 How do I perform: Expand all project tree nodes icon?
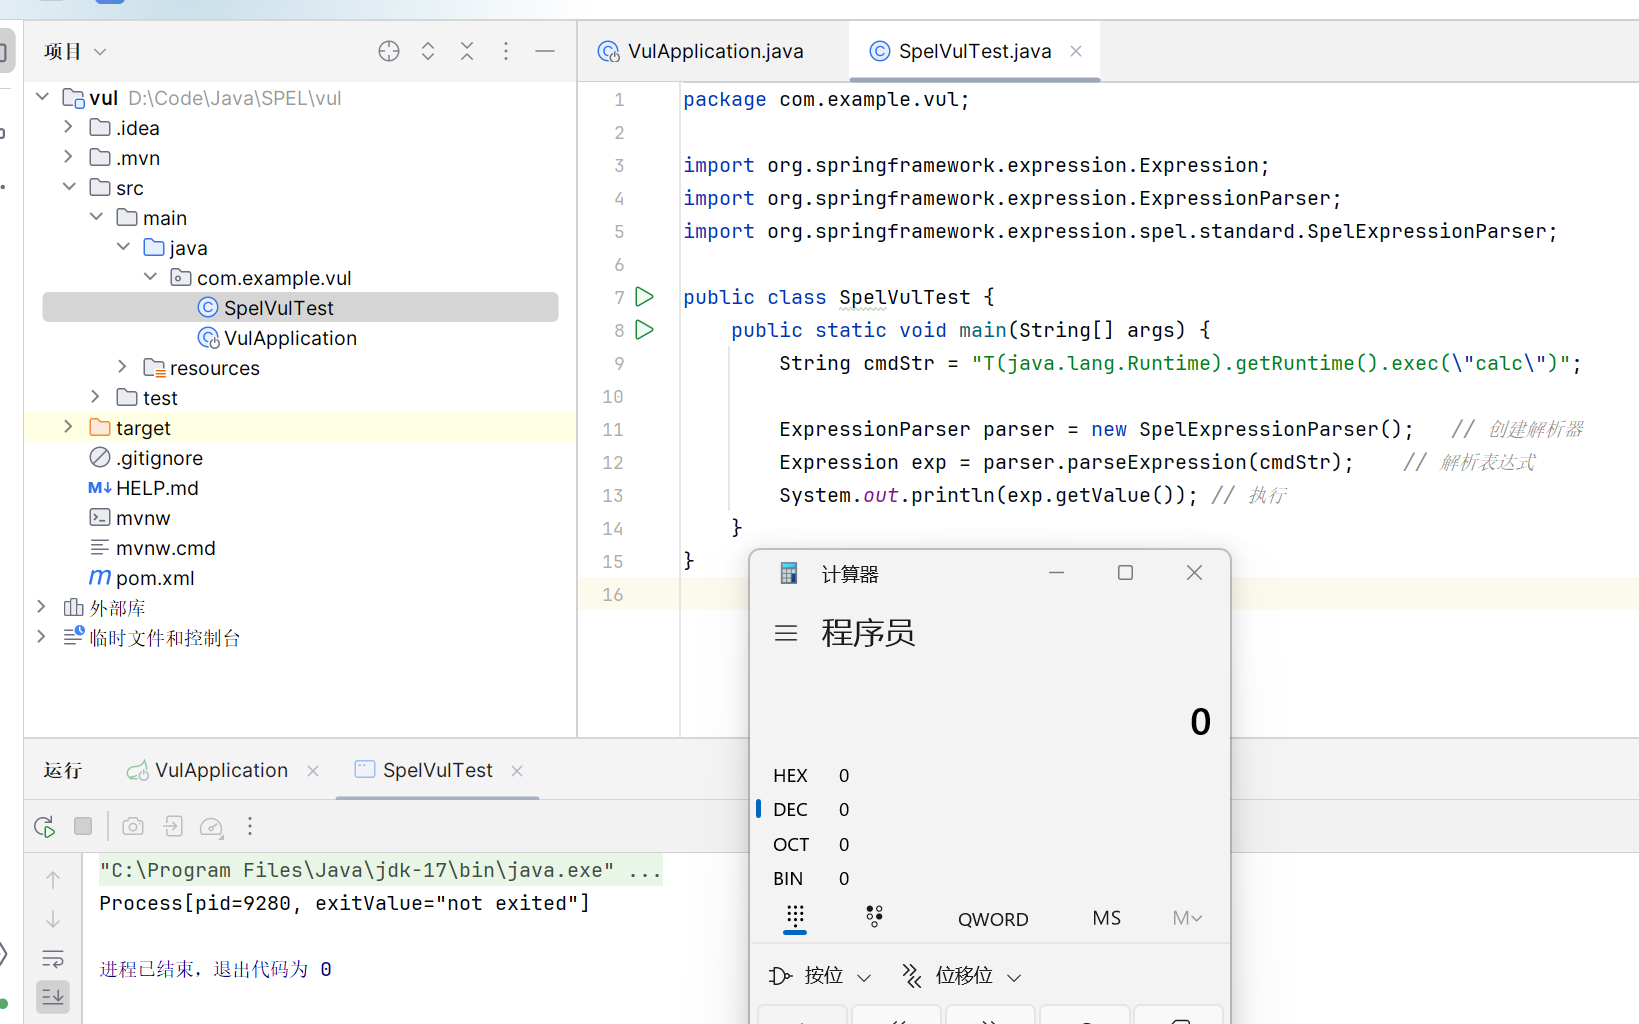click(x=428, y=51)
